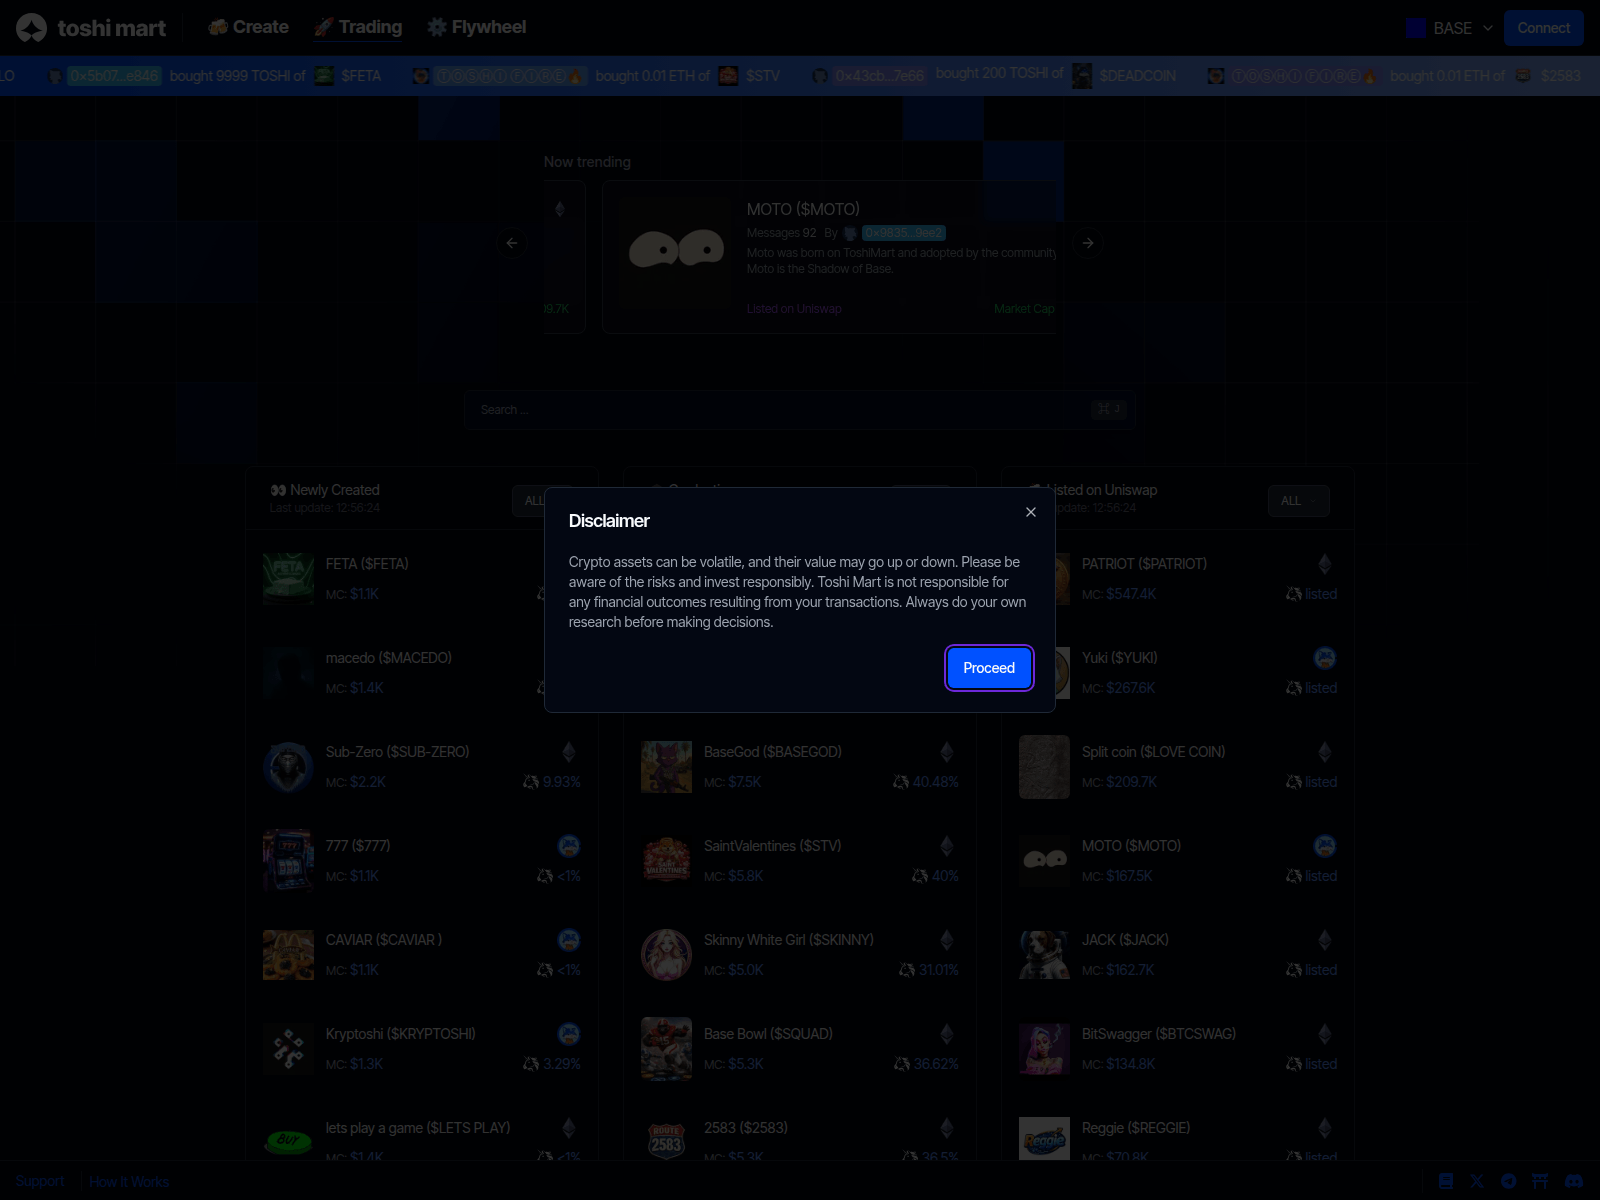Click the PATRIOT ($PATRIOT) token name
Image resolution: width=1600 pixels, height=1200 pixels.
coord(1144,564)
